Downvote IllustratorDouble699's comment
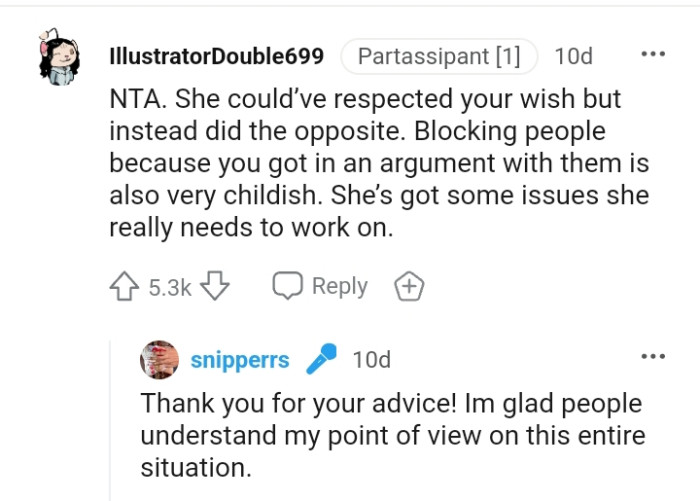This screenshot has height=501, width=700. click(215, 287)
